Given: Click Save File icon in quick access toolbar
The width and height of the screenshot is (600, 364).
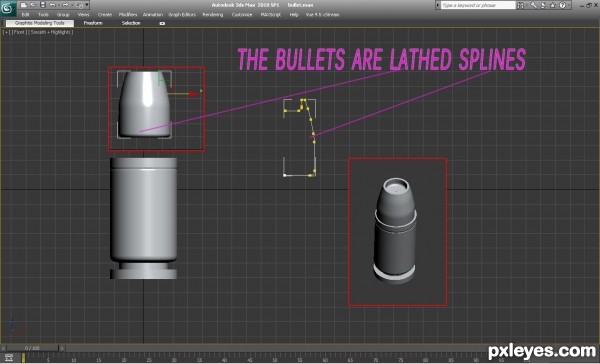Looking at the screenshot, I should click(x=42, y=5).
